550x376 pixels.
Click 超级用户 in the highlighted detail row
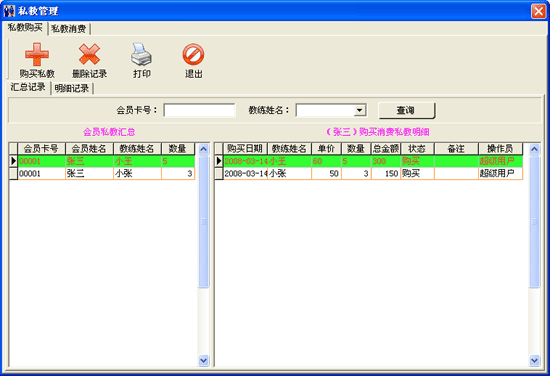[x=501, y=161]
